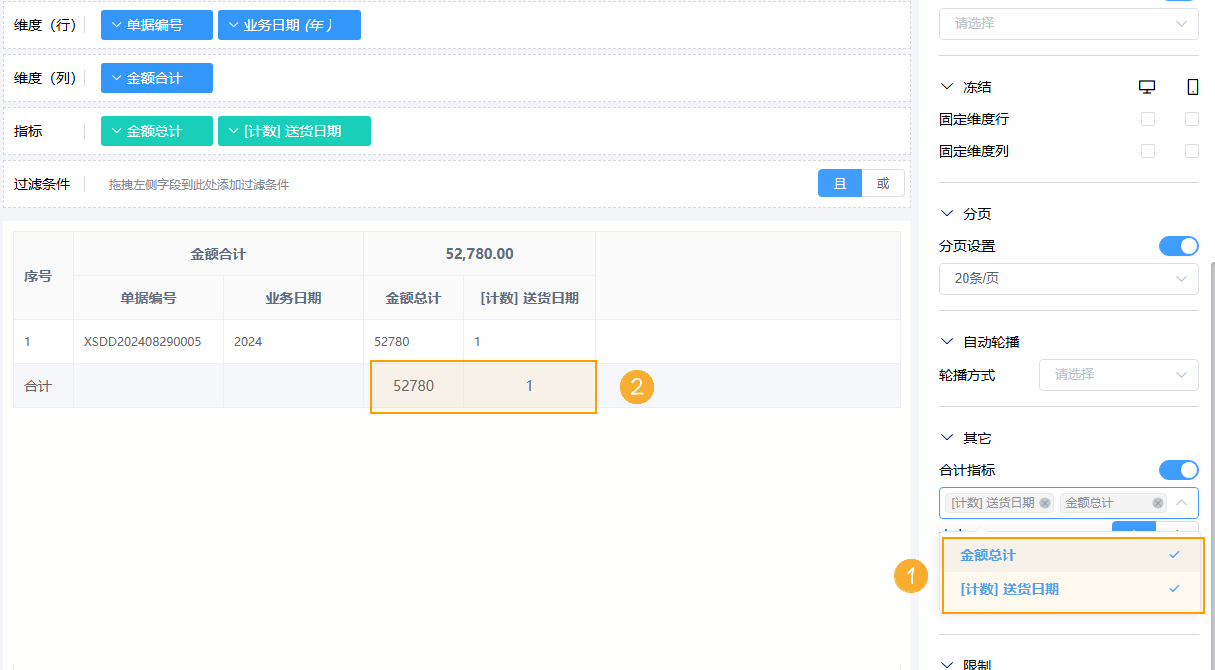
Task: Remove the 金额总计 tag from 合计指标
Action: 1158,503
